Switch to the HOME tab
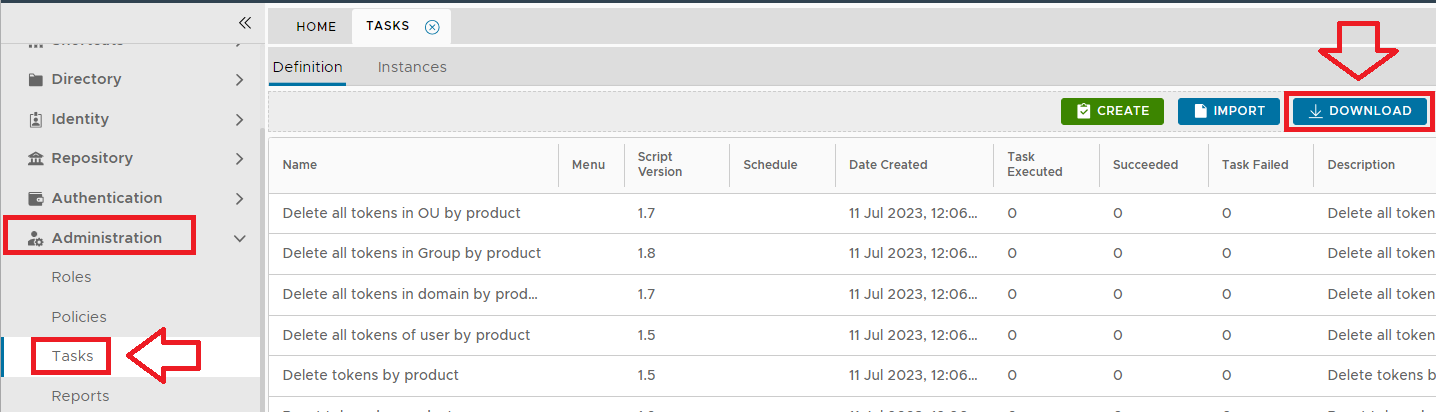 [316, 27]
